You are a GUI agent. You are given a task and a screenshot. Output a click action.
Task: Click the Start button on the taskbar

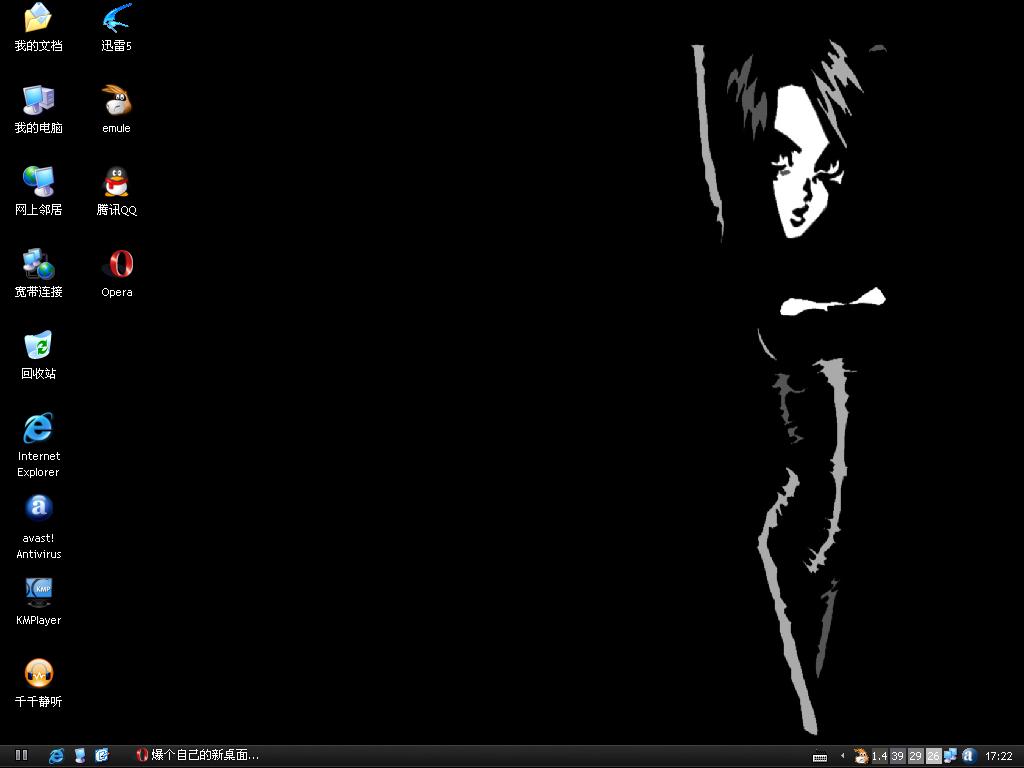[21, 756]
